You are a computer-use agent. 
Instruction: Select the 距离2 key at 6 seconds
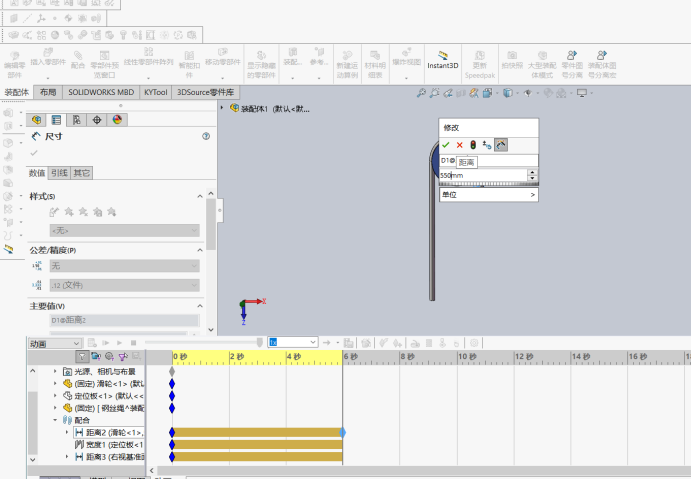(x=342, y=432)
